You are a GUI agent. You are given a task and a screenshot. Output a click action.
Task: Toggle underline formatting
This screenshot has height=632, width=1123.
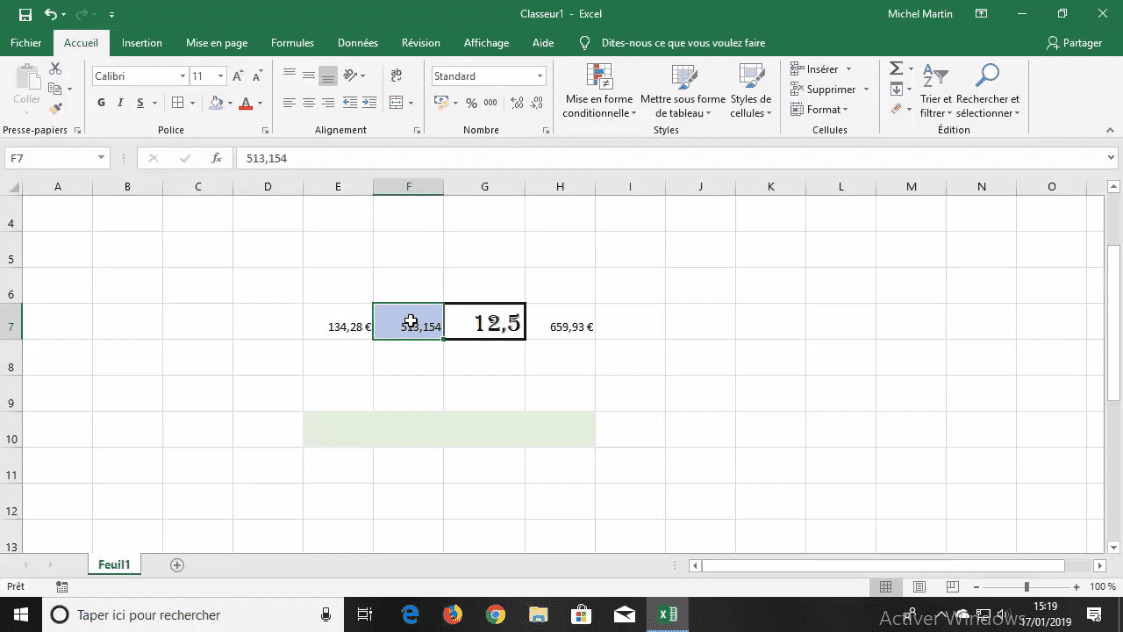139,102
